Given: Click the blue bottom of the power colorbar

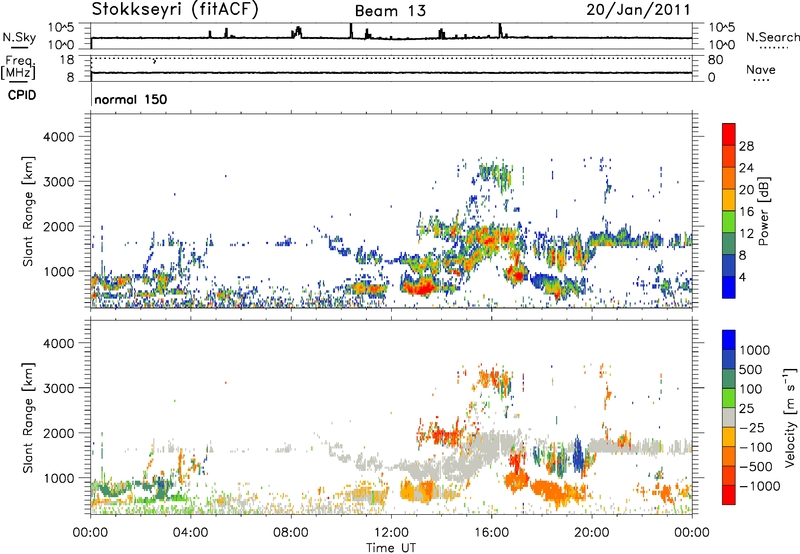Looking at the screenshot, I should (x=729, y=288).
